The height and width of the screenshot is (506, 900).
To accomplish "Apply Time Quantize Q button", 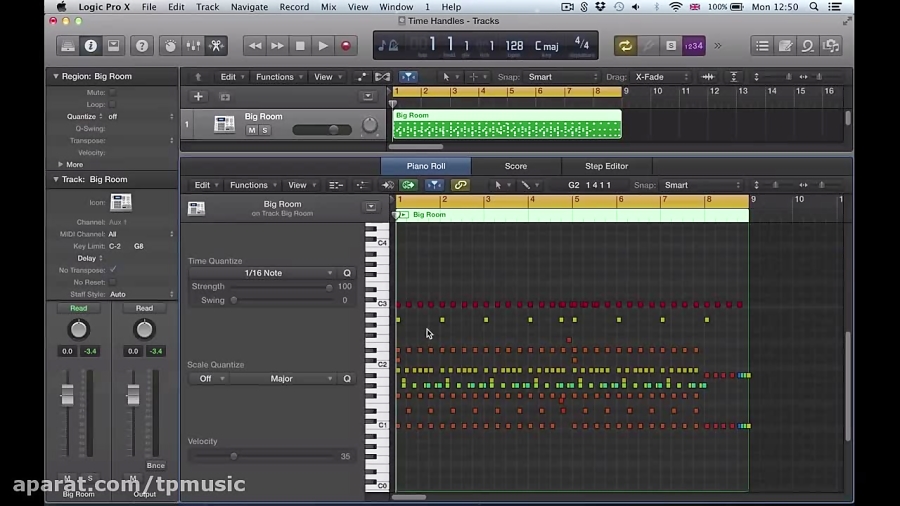I will (x=347, y=273).
